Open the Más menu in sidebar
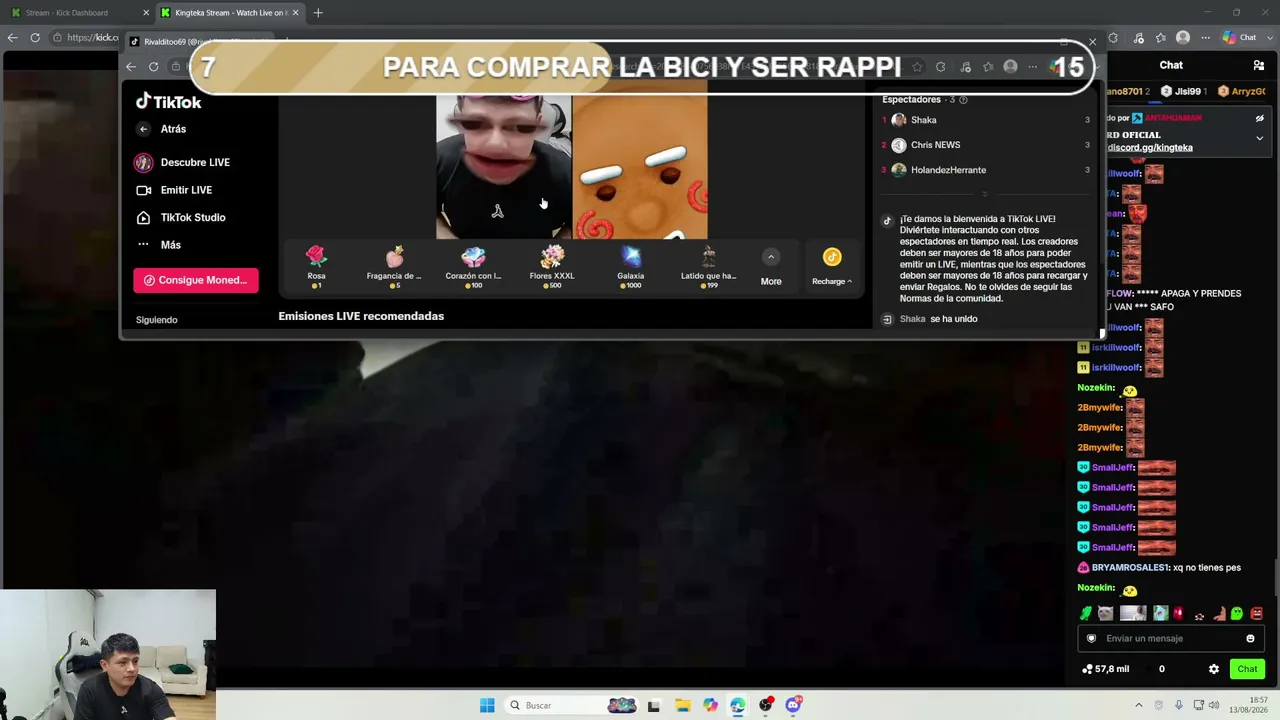 [x=159, y=245]
